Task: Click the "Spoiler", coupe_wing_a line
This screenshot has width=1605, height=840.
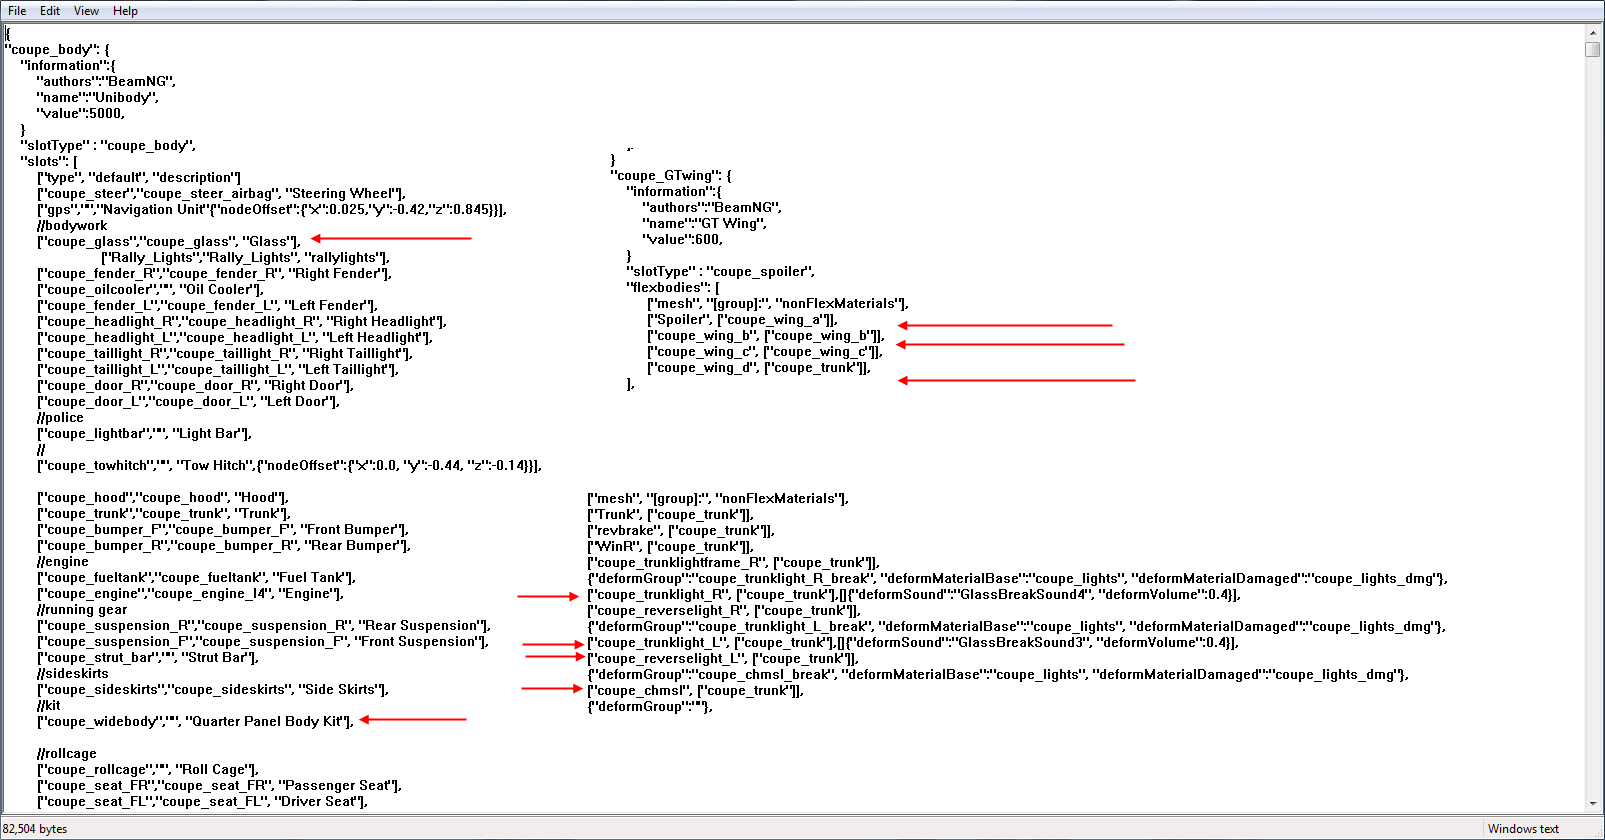Action: [741, 319]
